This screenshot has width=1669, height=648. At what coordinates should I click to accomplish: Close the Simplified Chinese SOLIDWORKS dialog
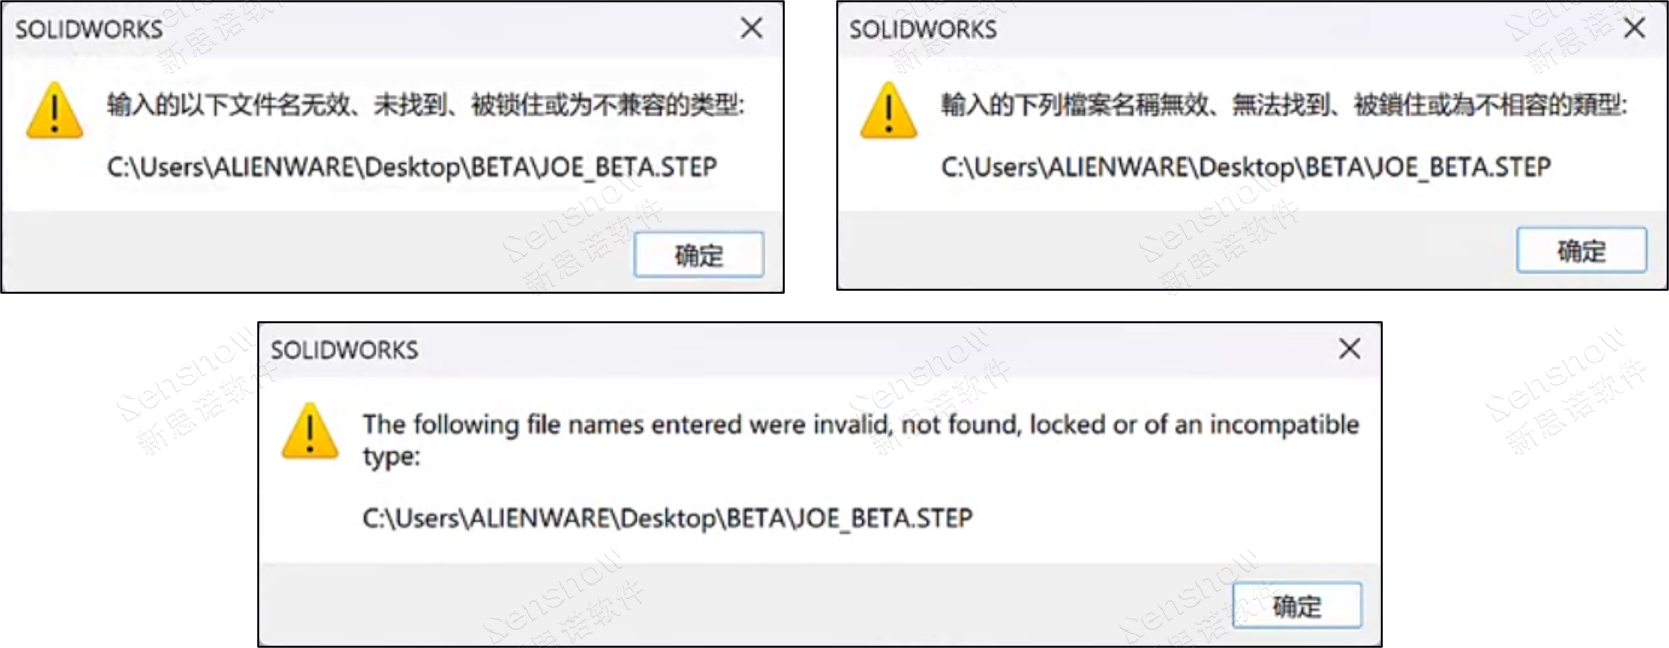(751, 28)
